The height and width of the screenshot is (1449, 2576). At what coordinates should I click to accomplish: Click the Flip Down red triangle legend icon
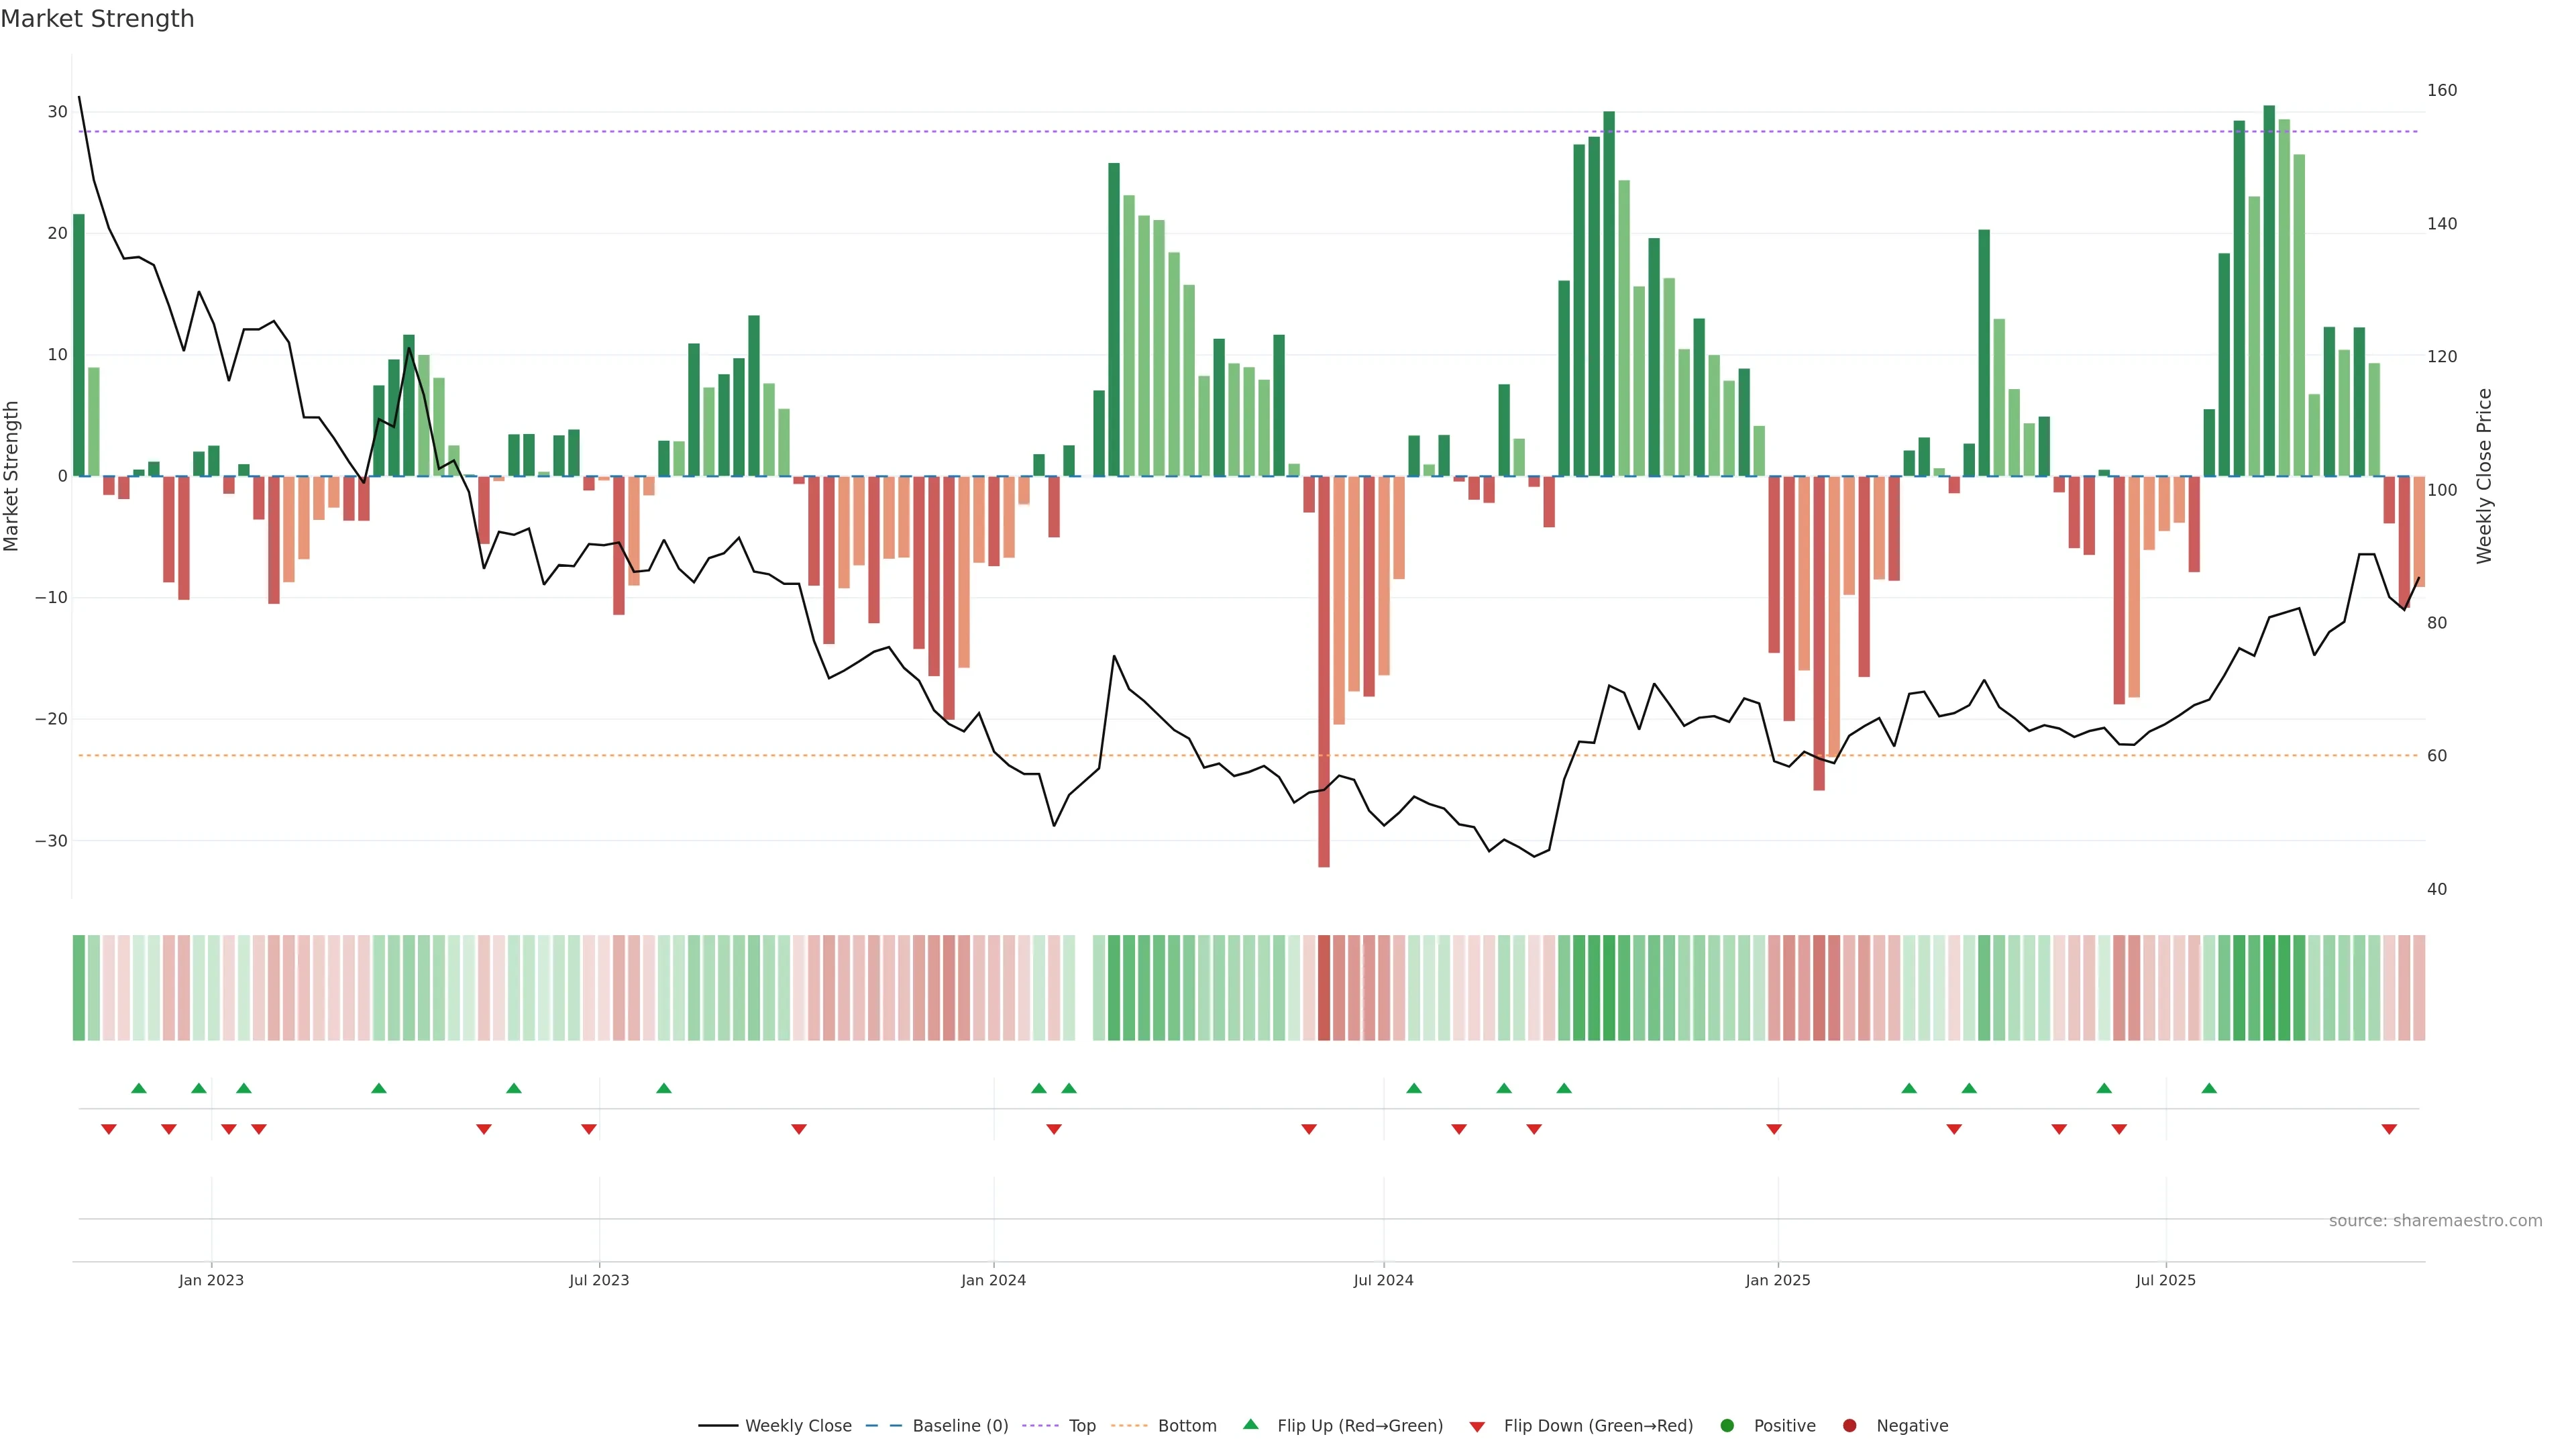pyautogui.click(x=1477, y=1427)
